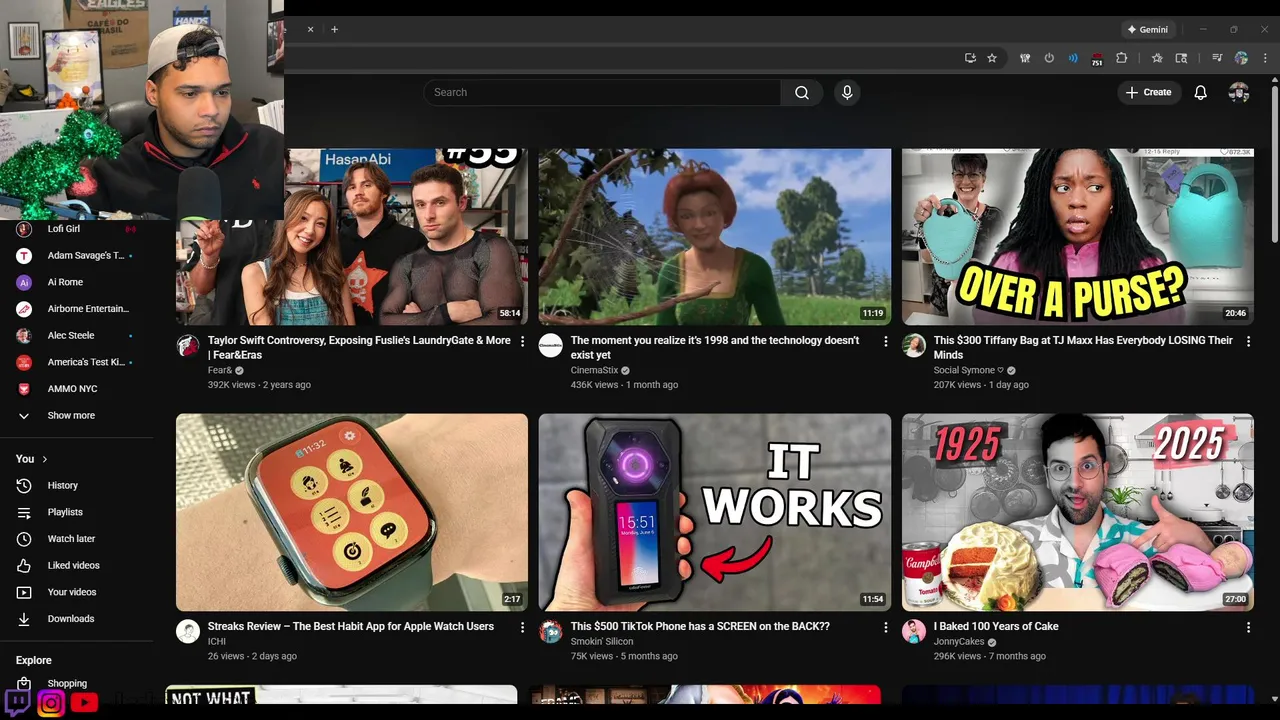Open the browser extensions puzzle icon
Screen dimensions: 1280x720
pyautogui.click(x=1121, y=58)
